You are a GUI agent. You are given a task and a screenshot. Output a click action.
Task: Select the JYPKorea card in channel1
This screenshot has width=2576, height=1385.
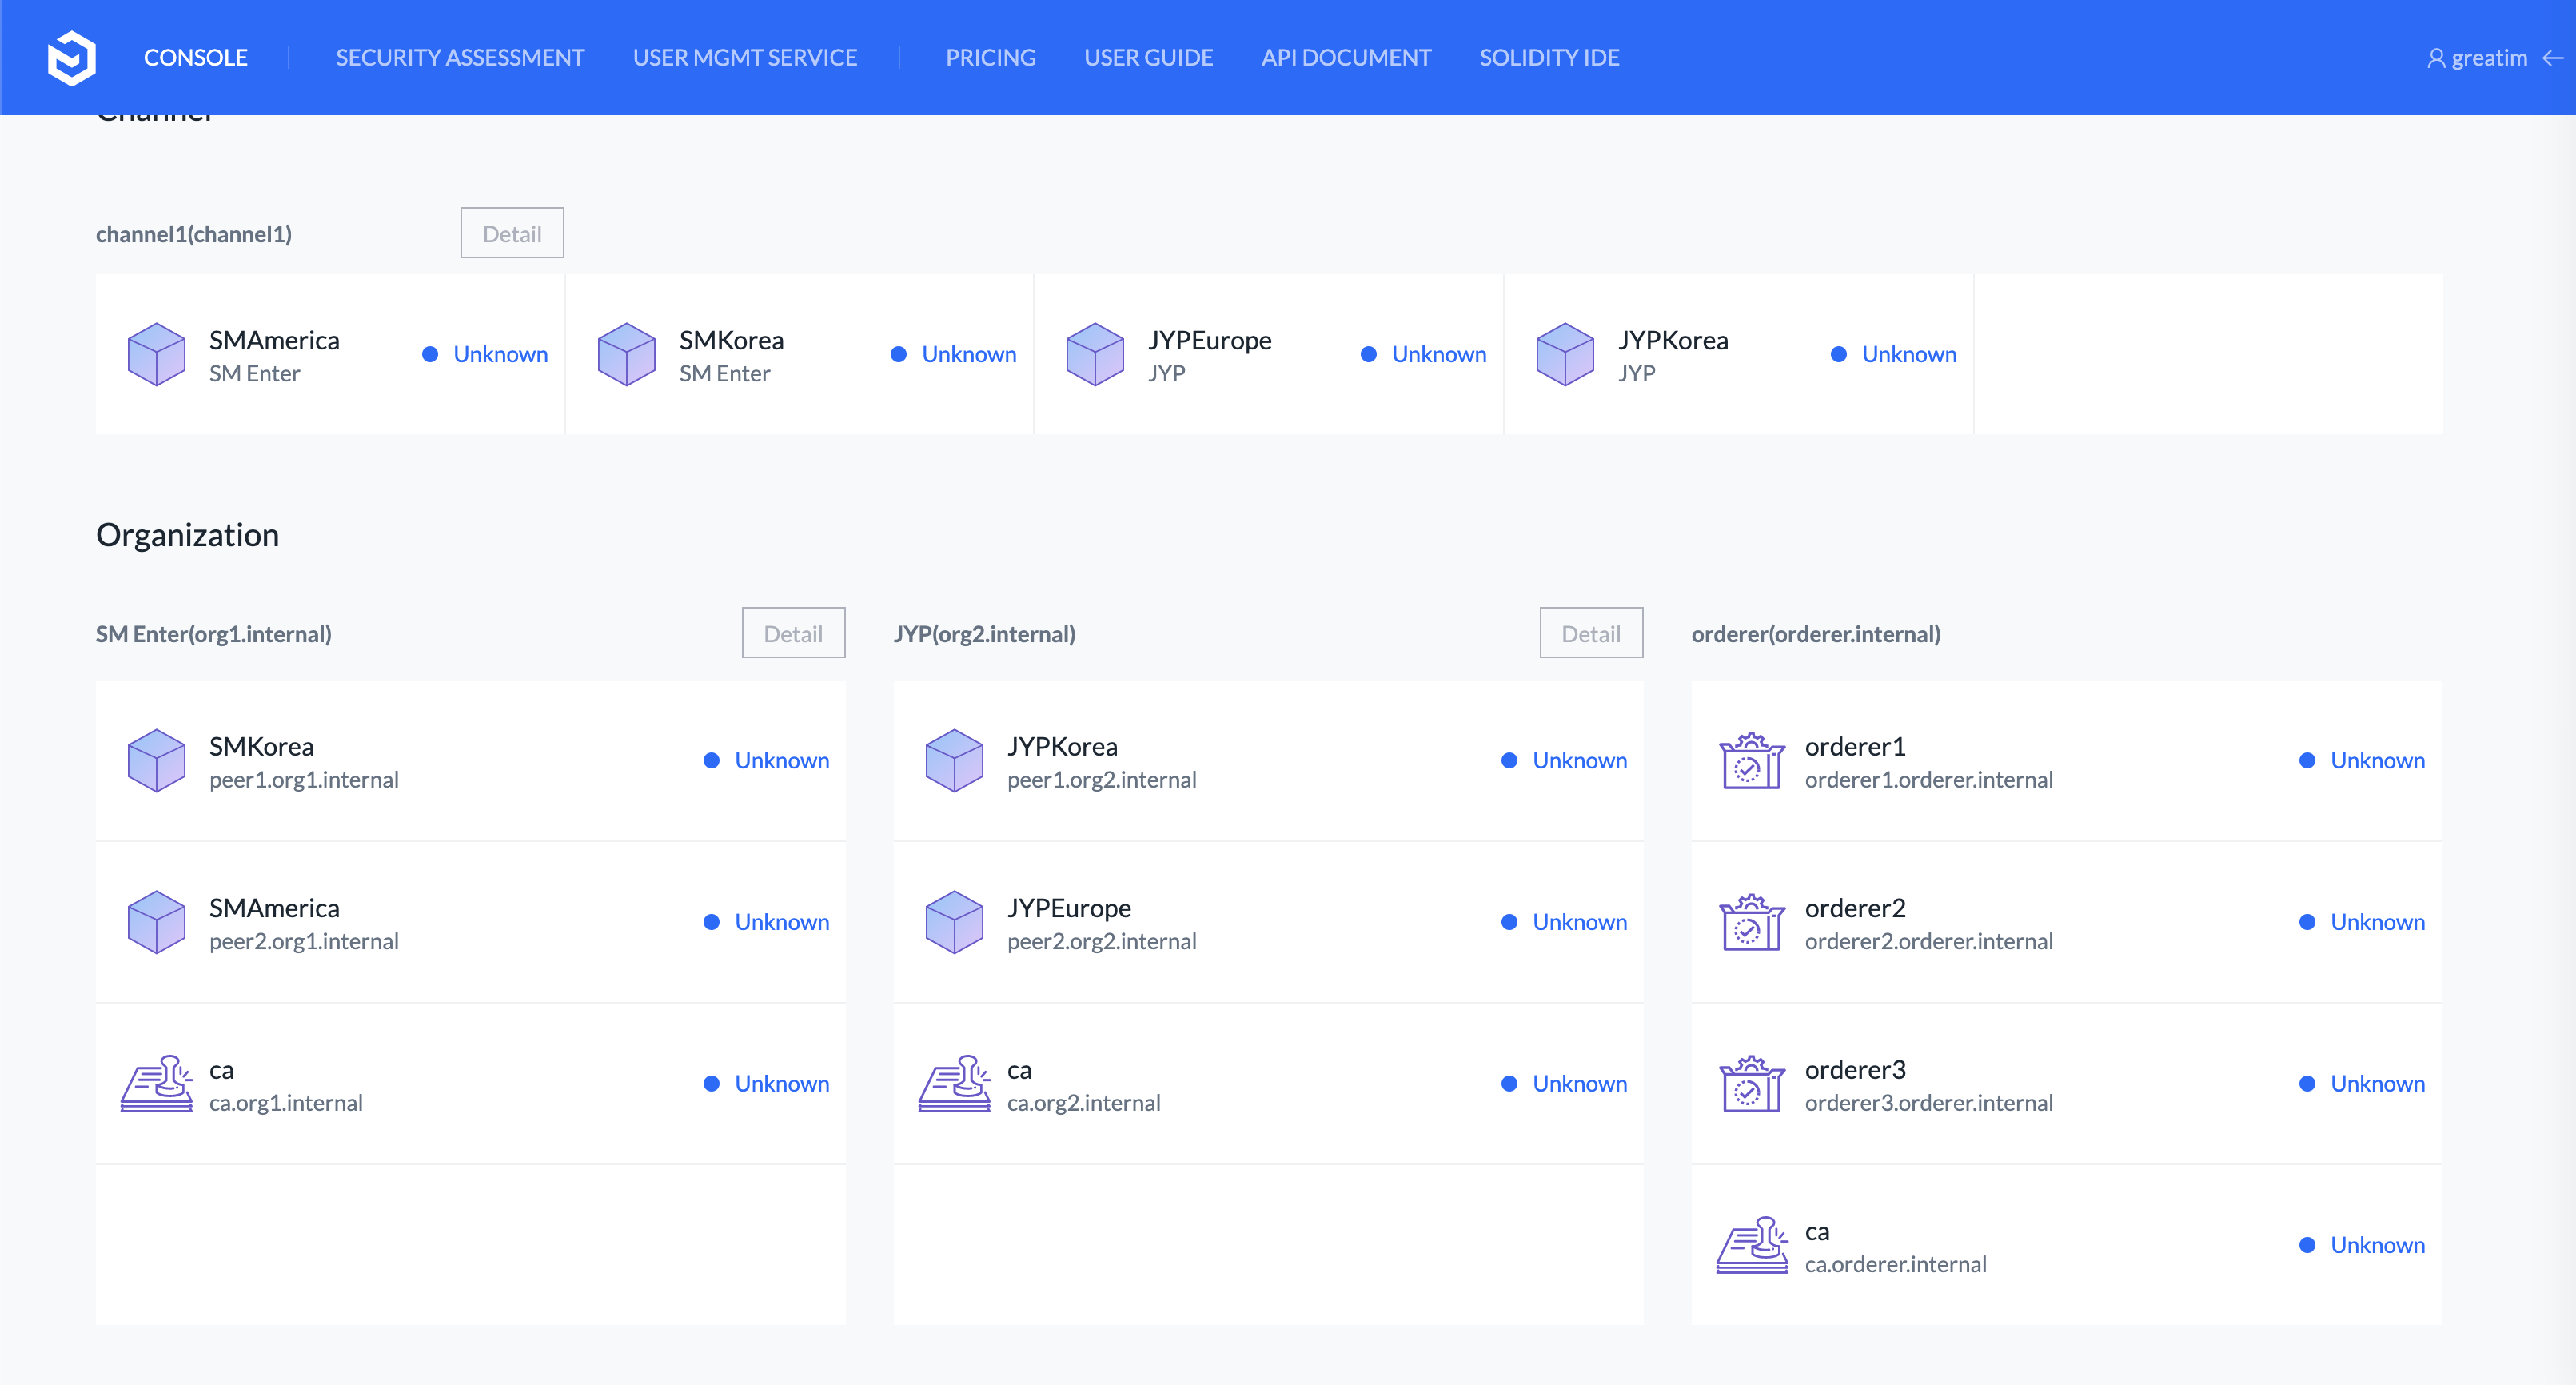1738,354
